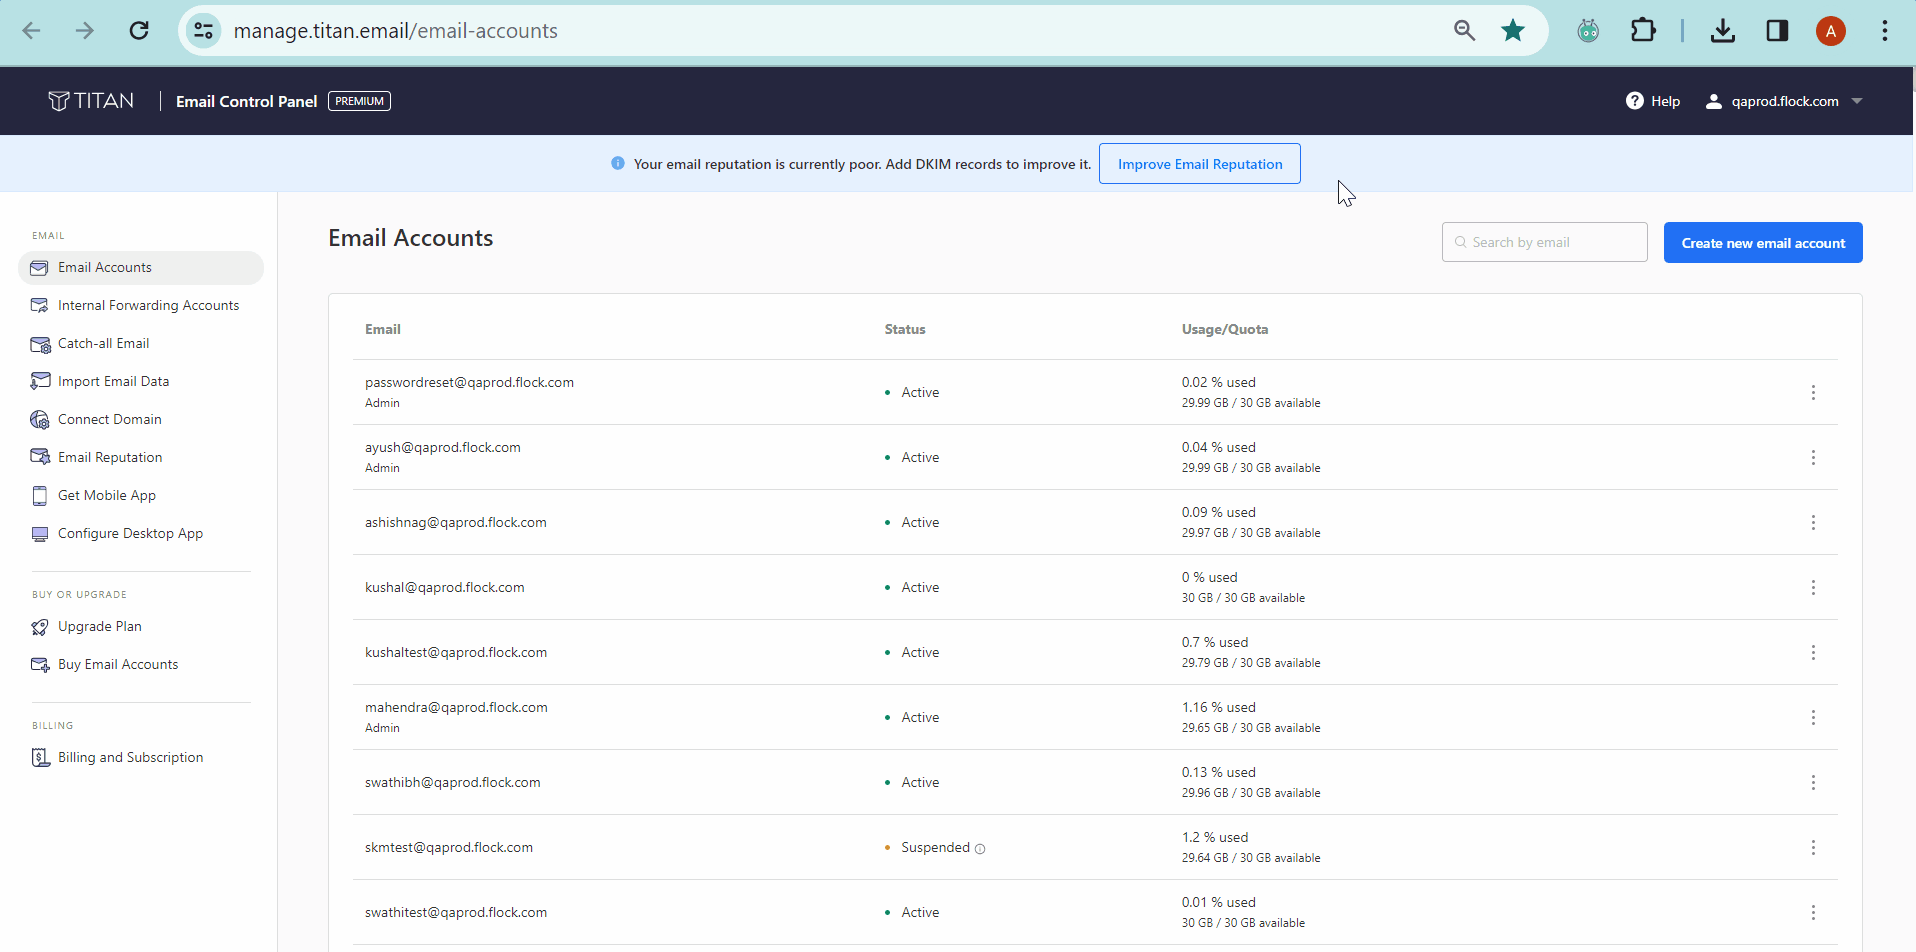1916x952 pixels.
Task: Click the suspended status info icon for skmtest
Action: click(980, 848)
